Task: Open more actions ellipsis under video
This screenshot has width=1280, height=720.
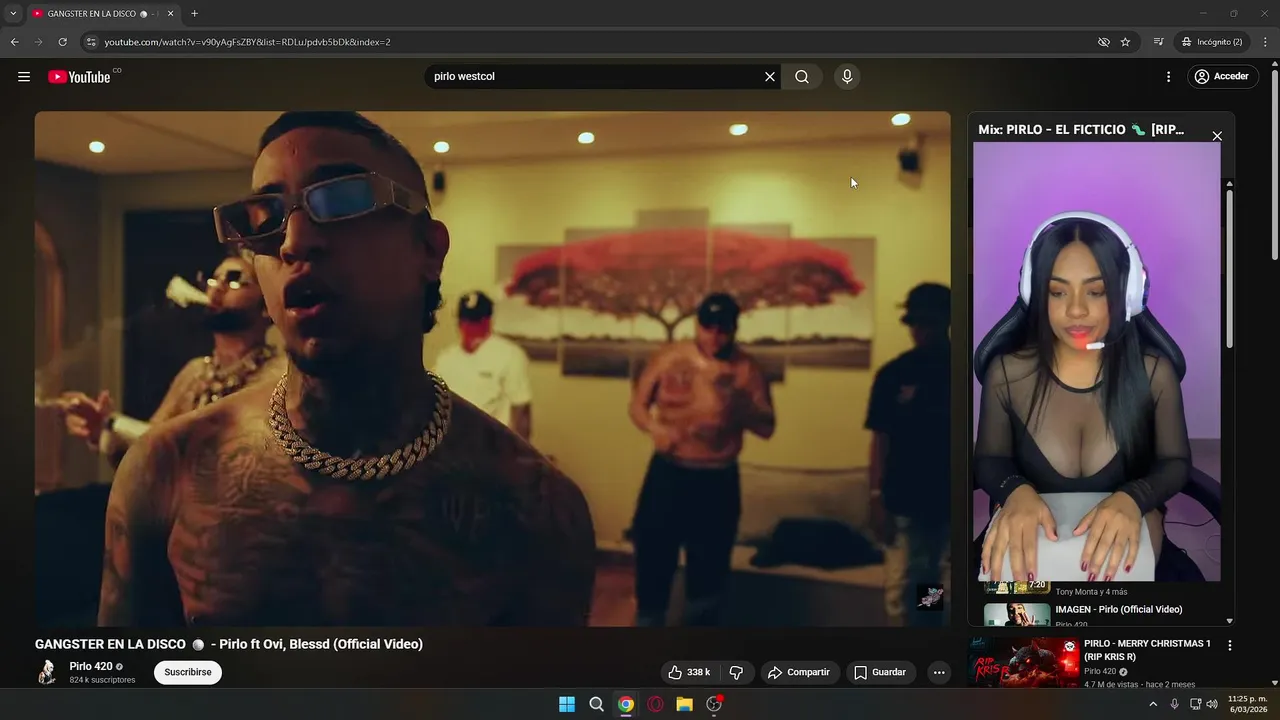Action: pos(939,672)
